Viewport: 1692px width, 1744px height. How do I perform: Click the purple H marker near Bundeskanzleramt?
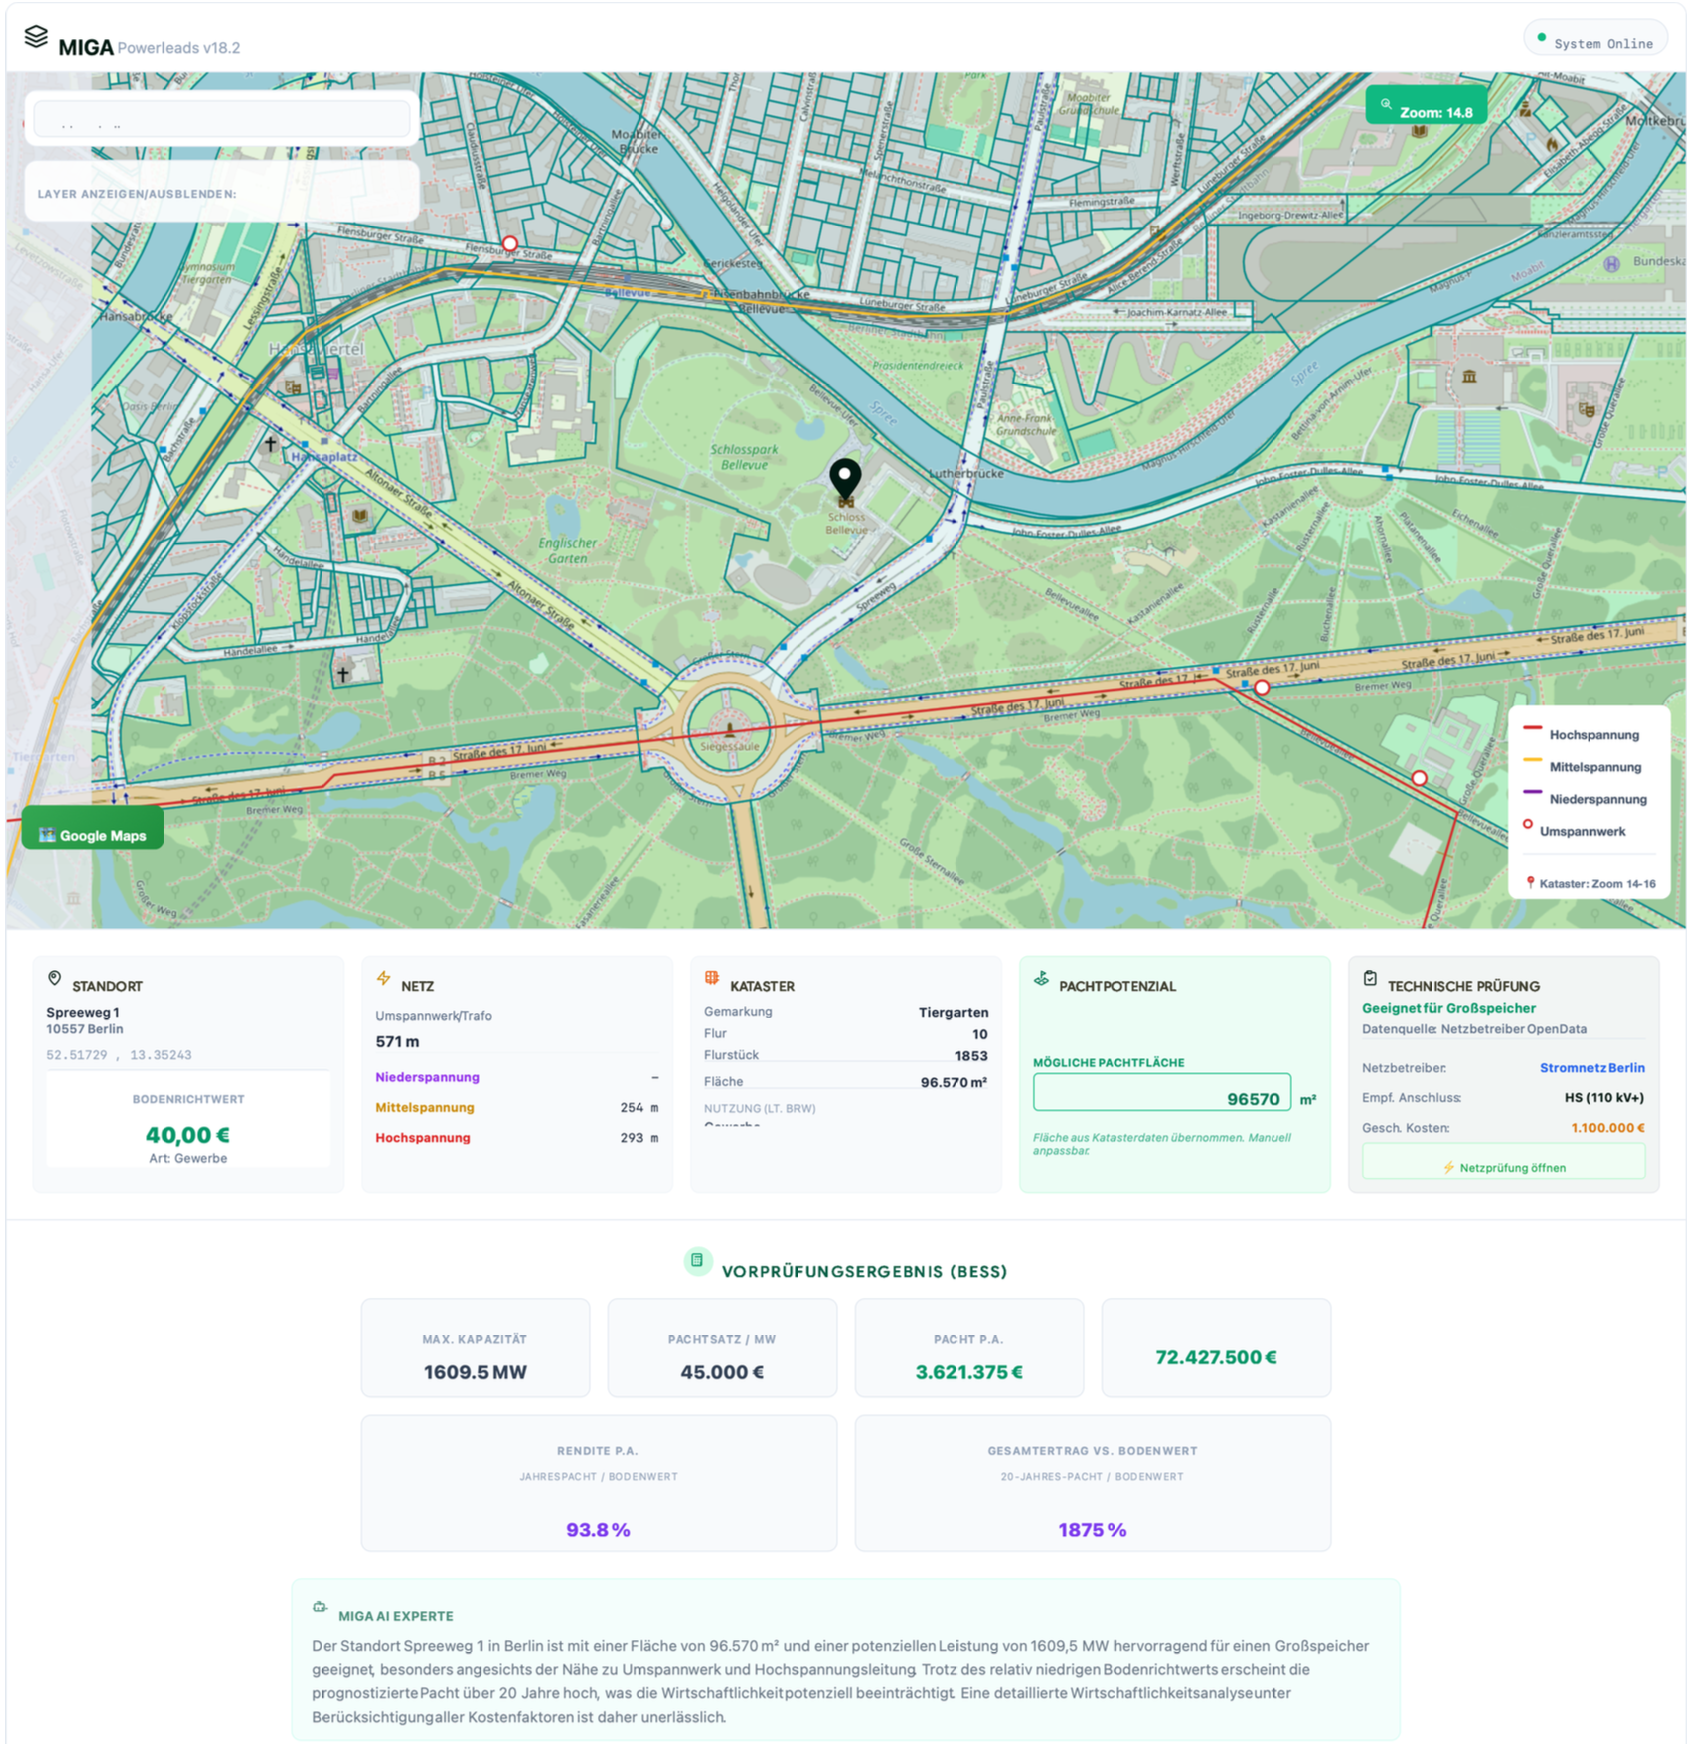pyautogui.click(x=1612, y=264)
